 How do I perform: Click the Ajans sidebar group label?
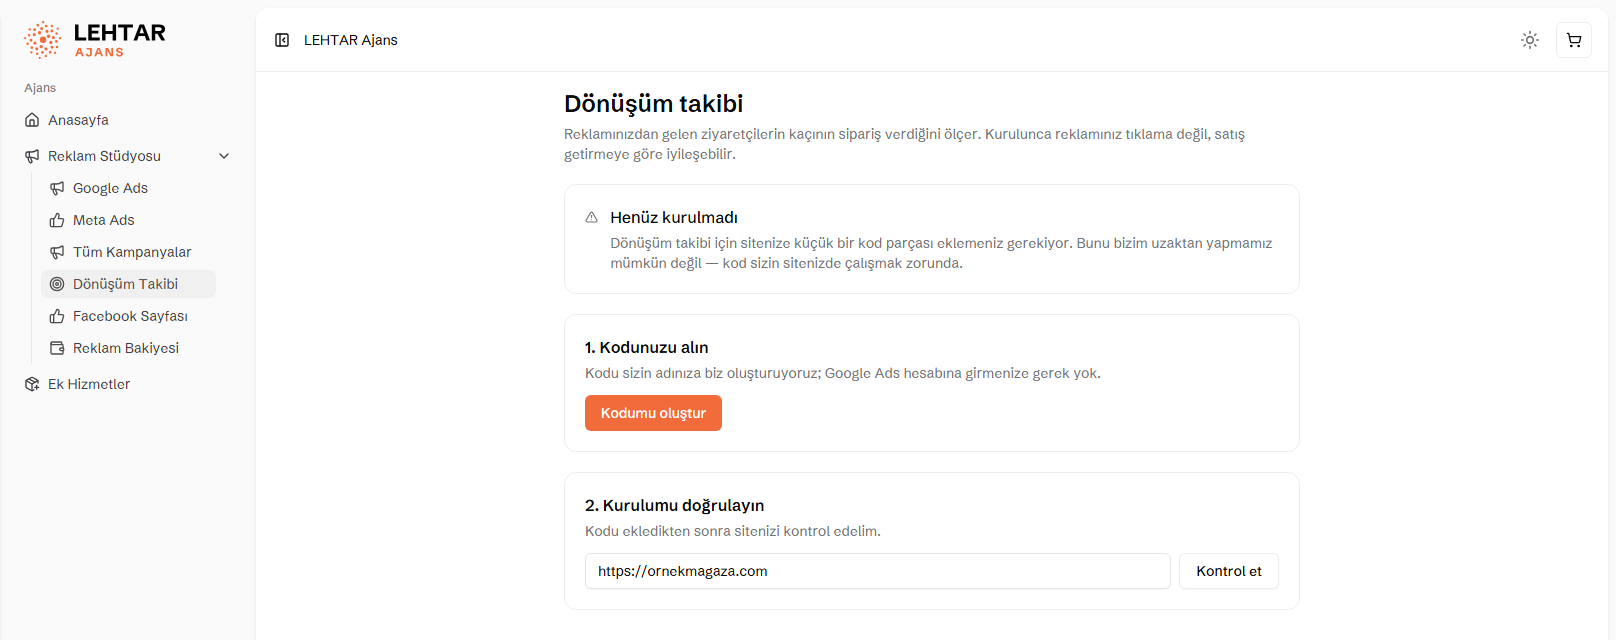pyautogui.click(x=40, y=88)
